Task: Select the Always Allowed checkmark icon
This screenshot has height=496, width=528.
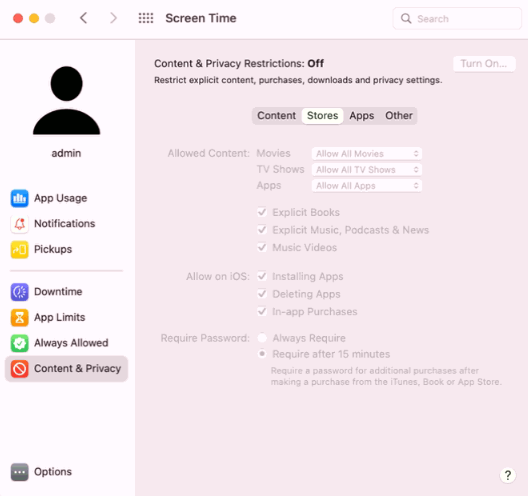Action: [20, 343]
